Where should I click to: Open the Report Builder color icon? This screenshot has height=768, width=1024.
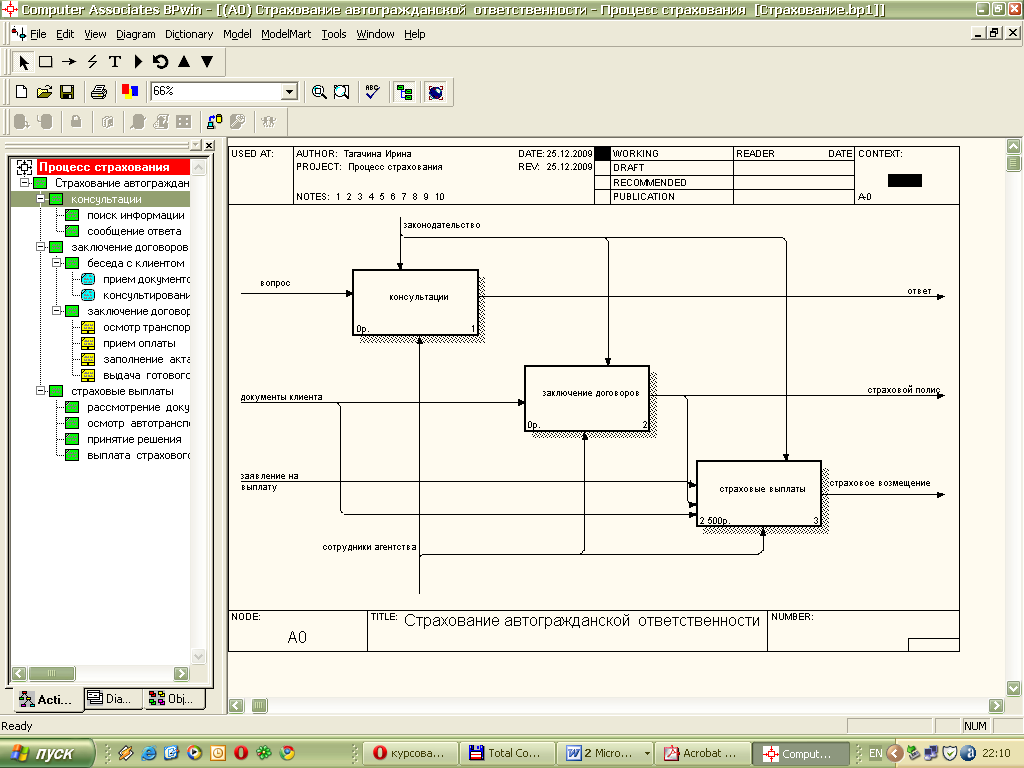(129, 92)
